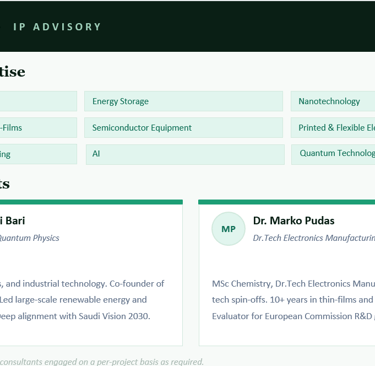Screen dimensions: 375x366
Task: Select the AI expertise tag
Action: point(185,154)
